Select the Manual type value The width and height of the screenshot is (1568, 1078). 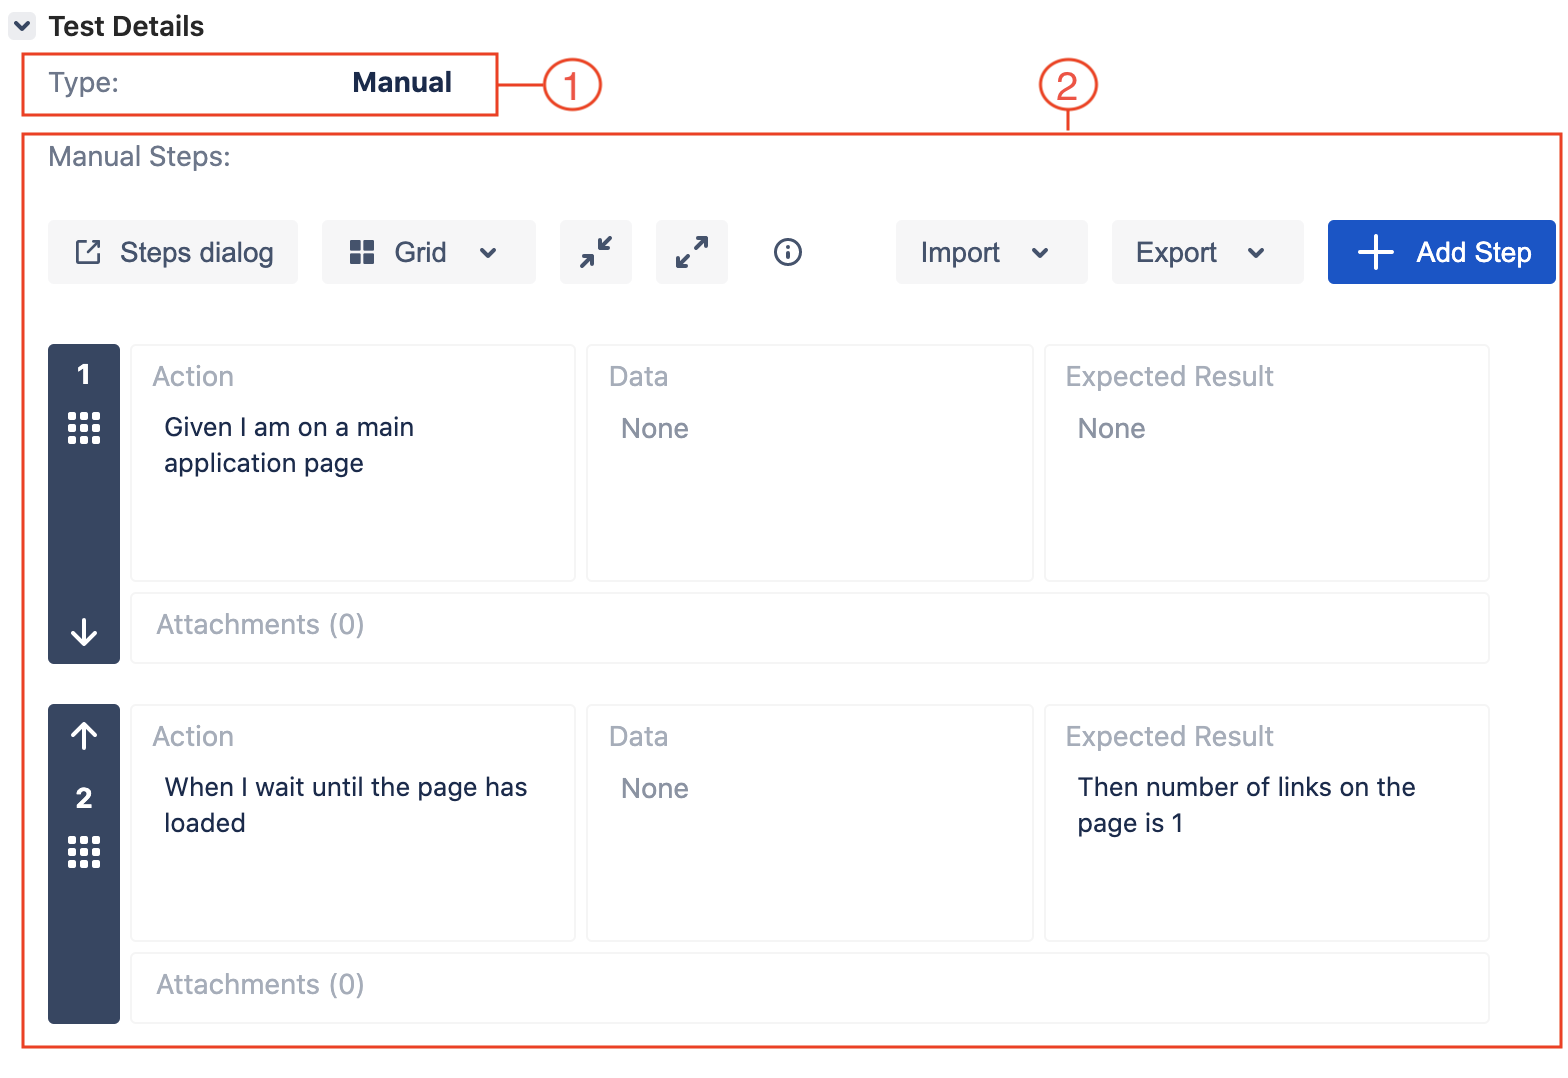click(402, 82)
